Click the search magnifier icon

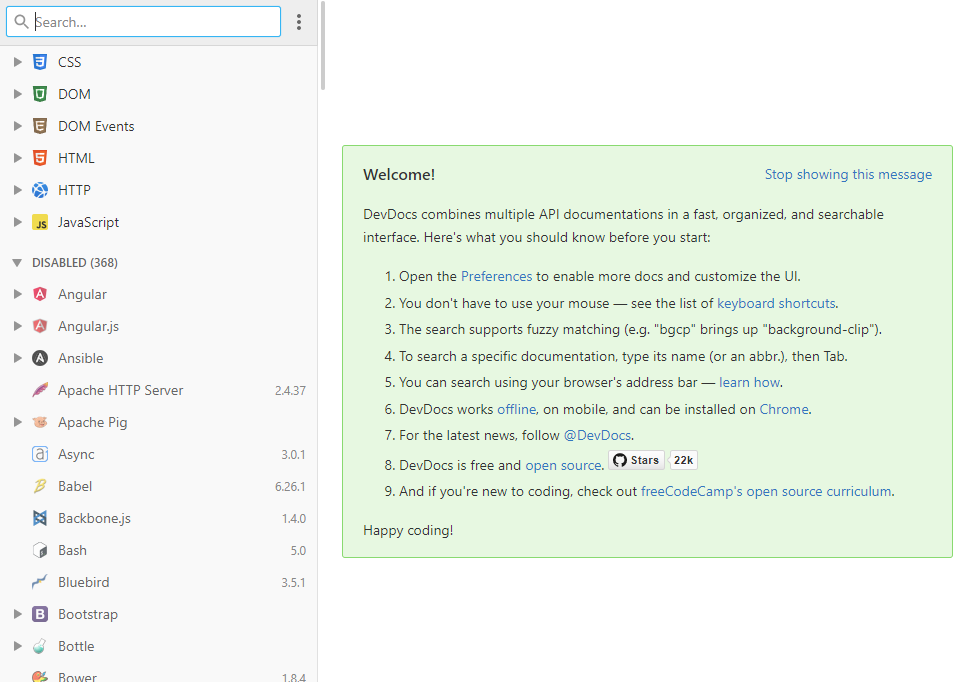[21, 22]
